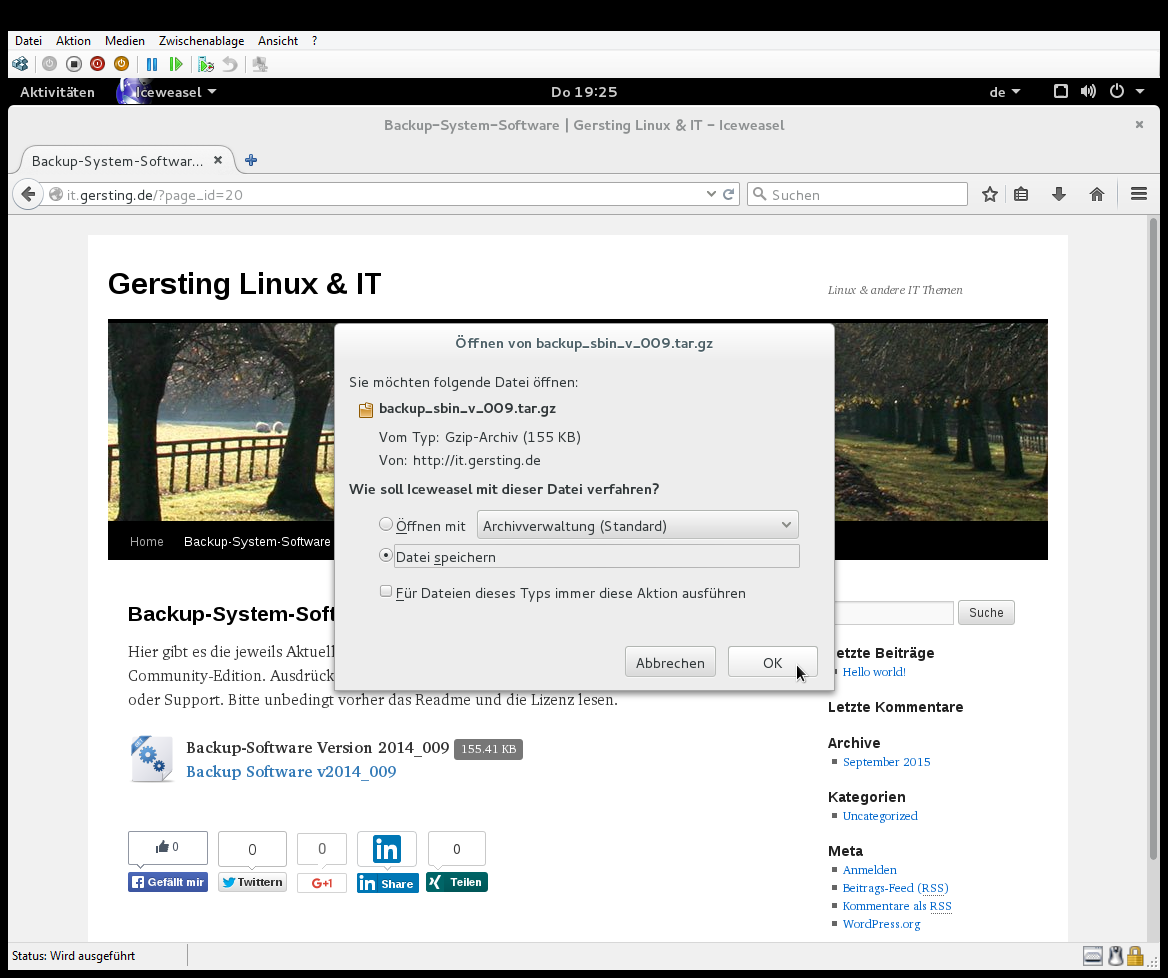The height and width of the screenshot is (978, 1168).
Task: Pause the virtual machine
Action: pos(152,64)
